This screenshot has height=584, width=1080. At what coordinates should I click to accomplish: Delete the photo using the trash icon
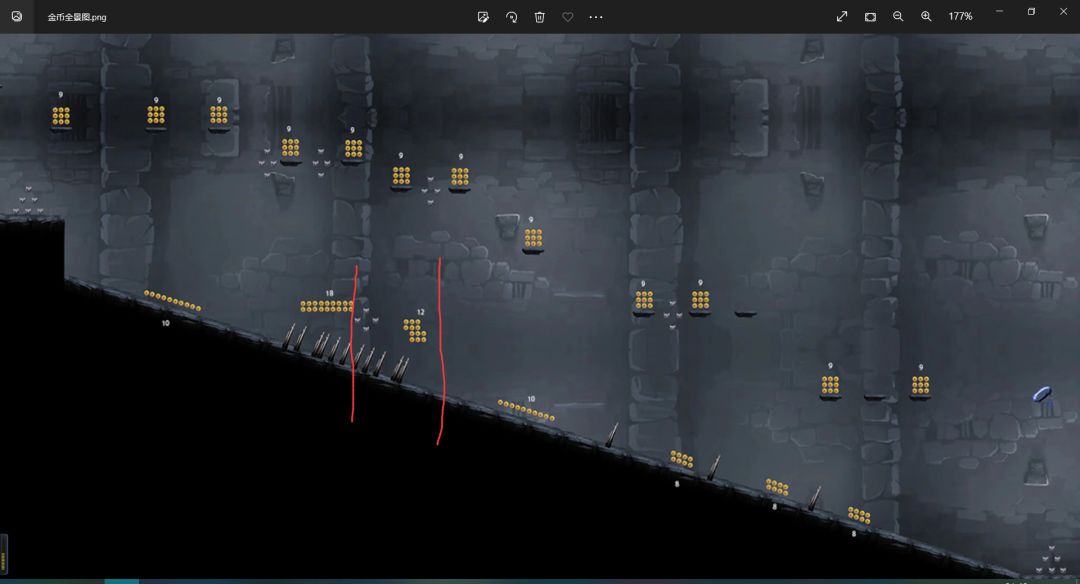coord(539,17)
